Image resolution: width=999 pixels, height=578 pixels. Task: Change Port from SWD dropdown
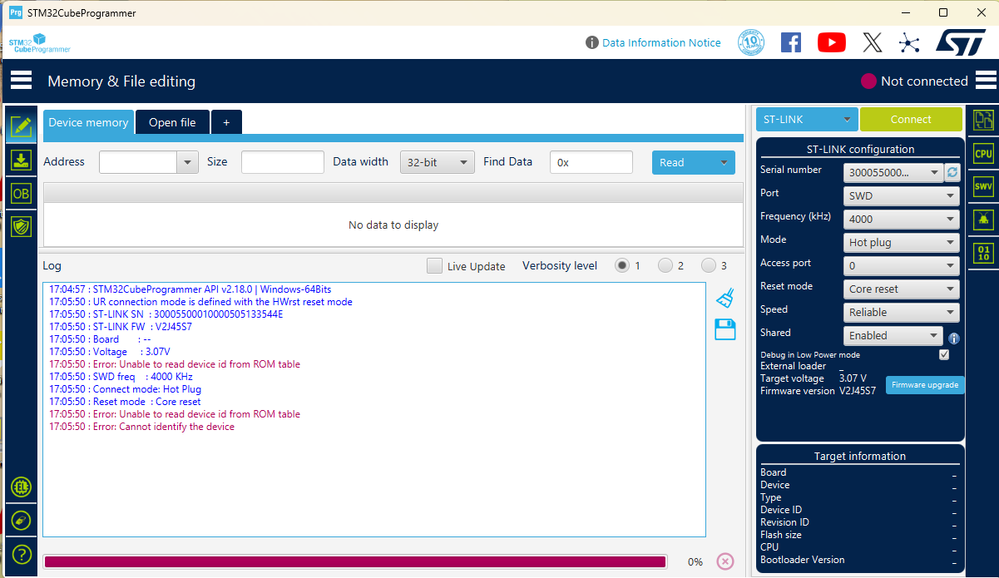click(x=900, y=195)
